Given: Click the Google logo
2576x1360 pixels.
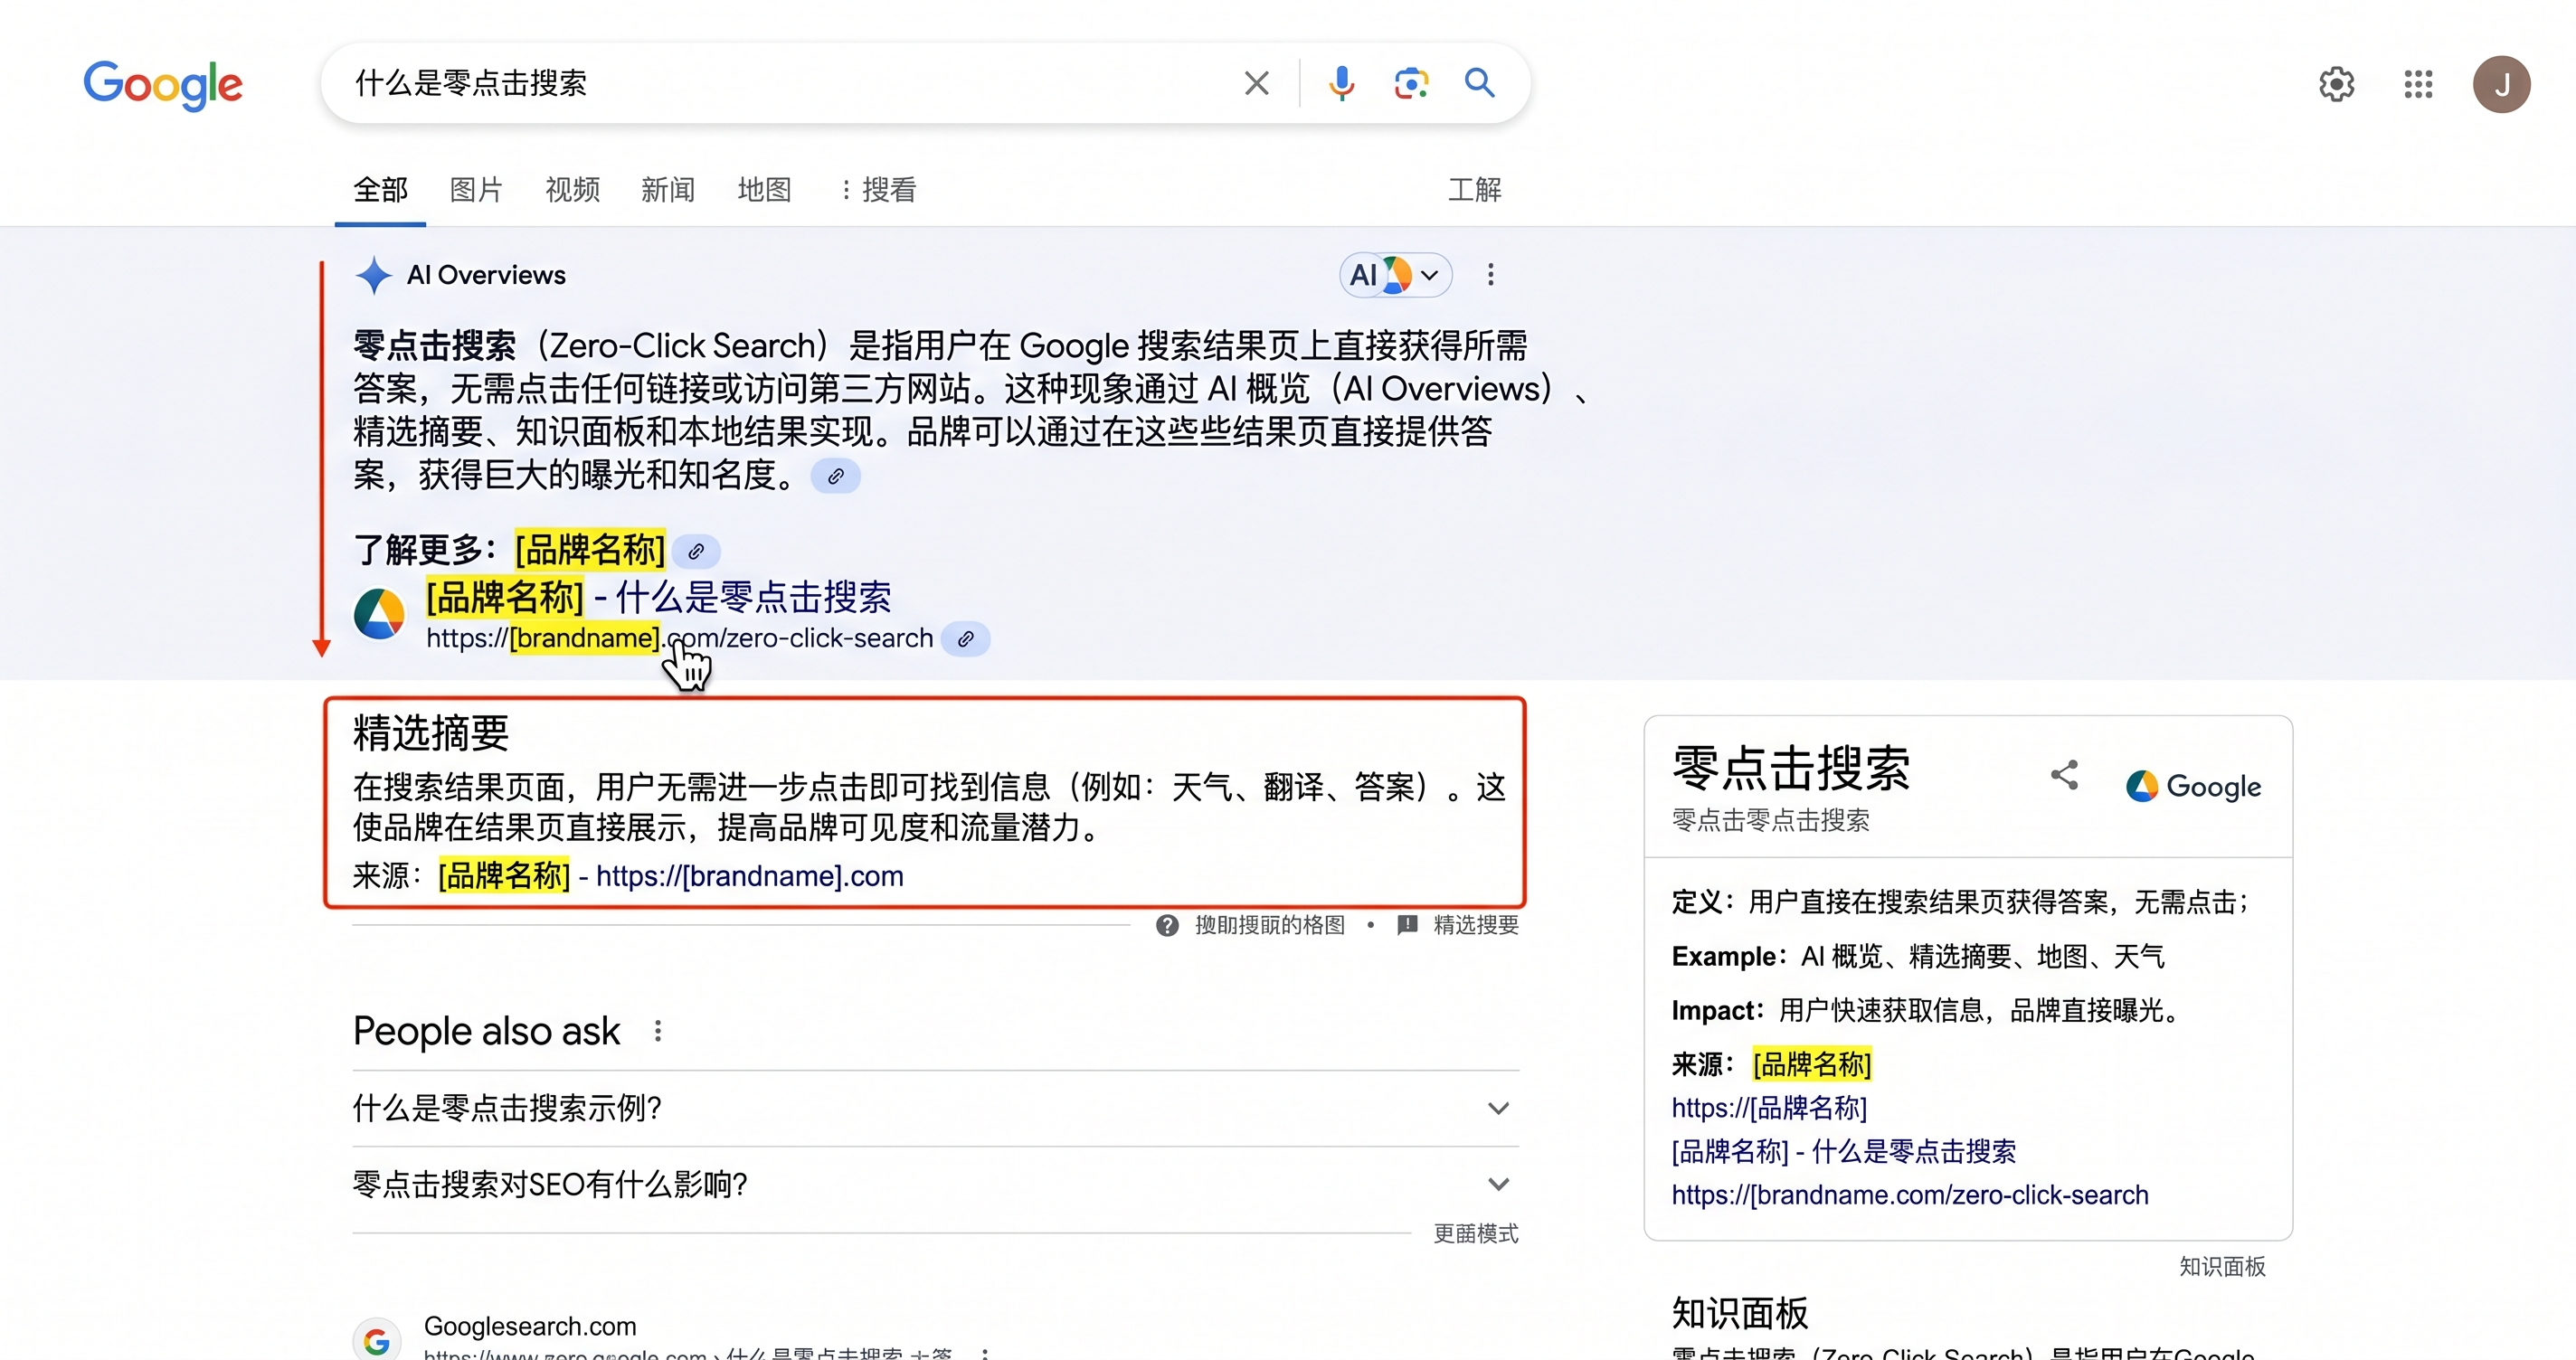Looking at the screenshot, I should pyautogui.click(x=163, y=85).
